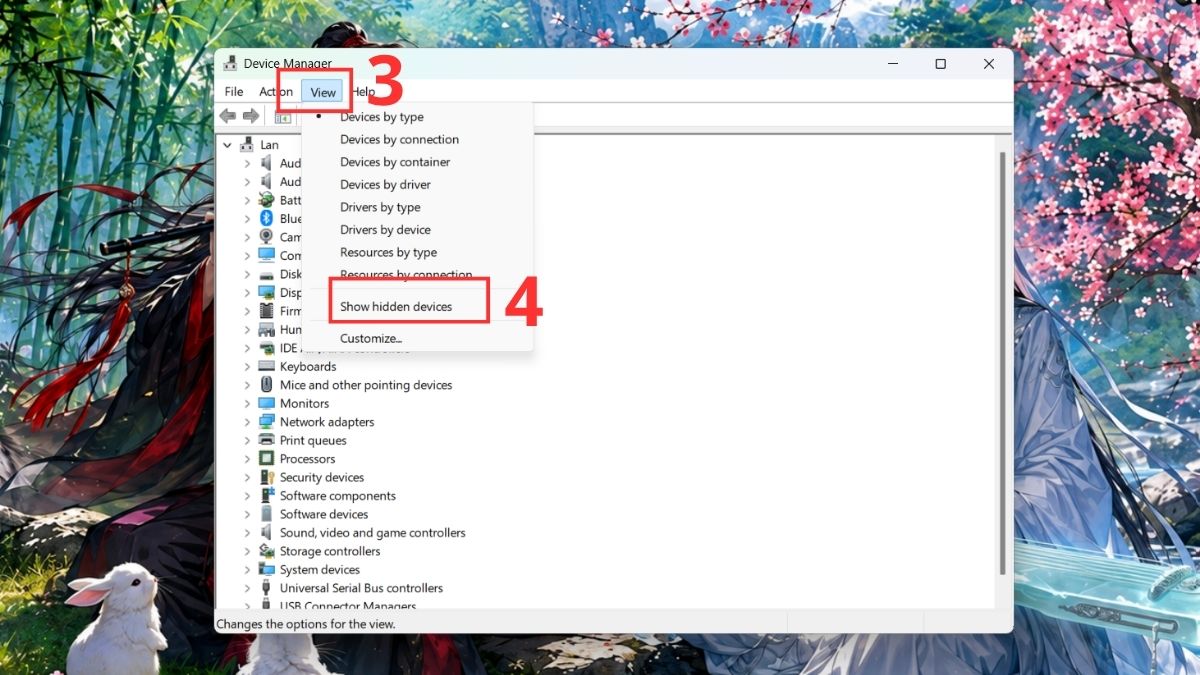Open the Action menu
Image resolution: width=1200 pixels, height=675 pixels.
pyautogui.click(x=276, y=92)
